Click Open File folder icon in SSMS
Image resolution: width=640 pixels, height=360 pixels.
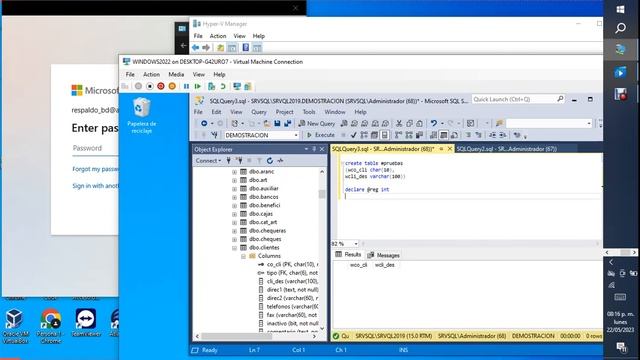267,123
